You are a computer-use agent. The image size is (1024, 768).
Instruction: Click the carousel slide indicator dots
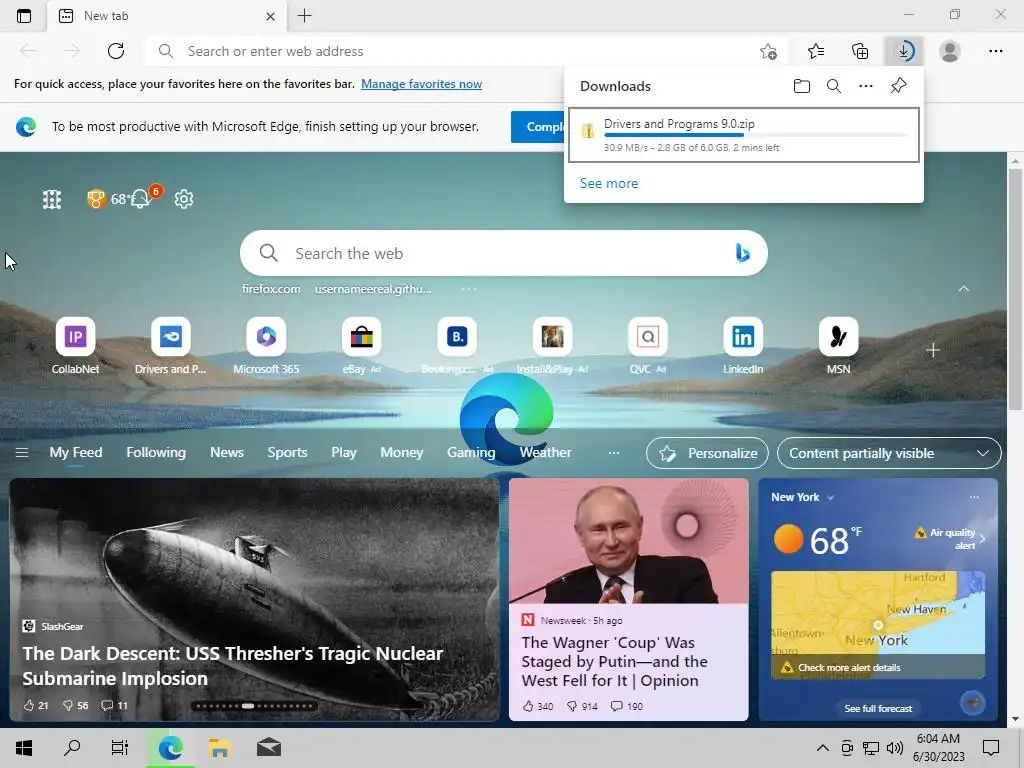tap(254, 706)
